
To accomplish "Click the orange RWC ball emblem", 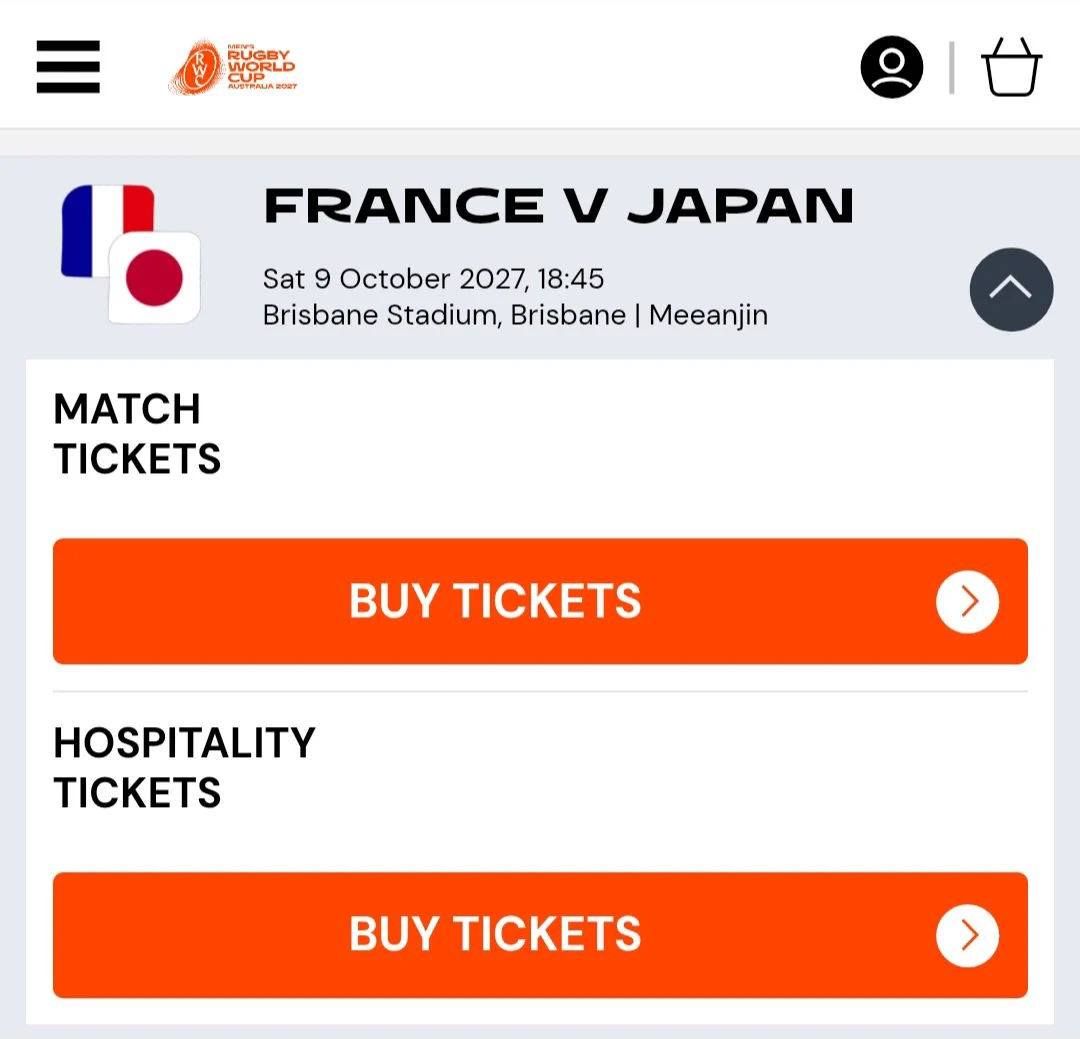I will point(196,67).
